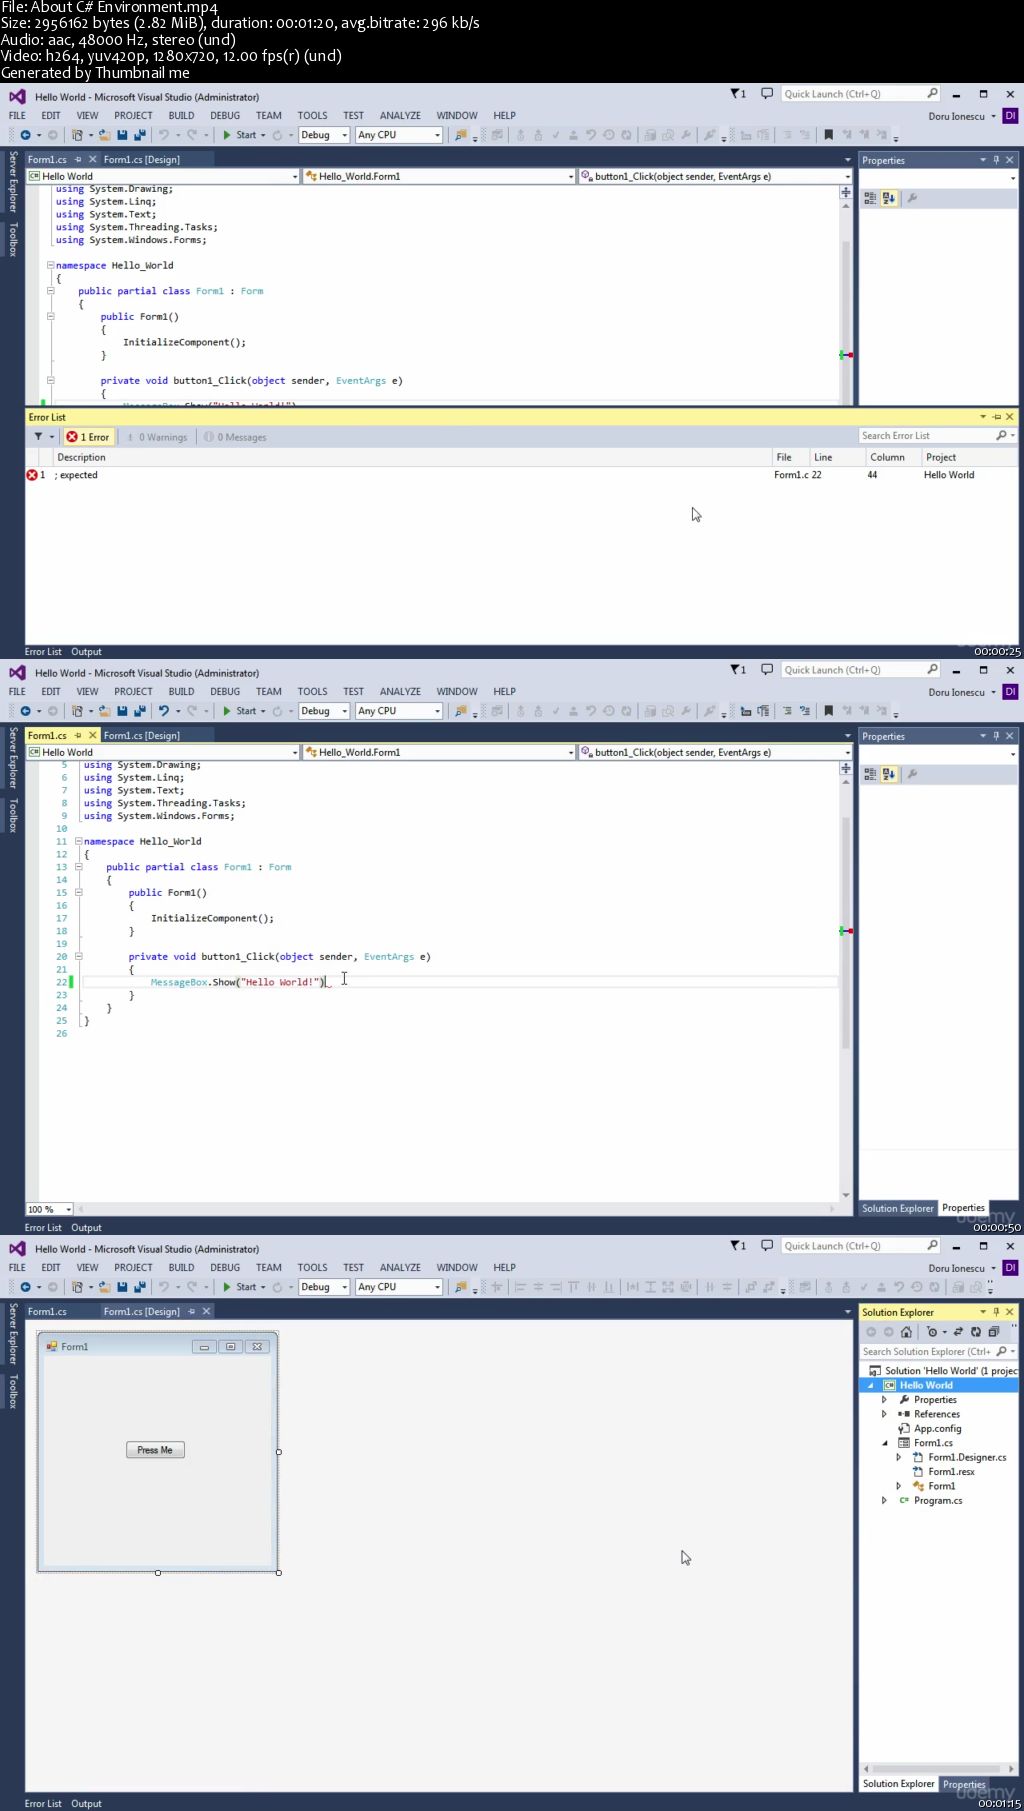Expand the Properties node in Solution Explorer
This screenshot has width=1024, height=1811.
click(x=884, y=1400)
